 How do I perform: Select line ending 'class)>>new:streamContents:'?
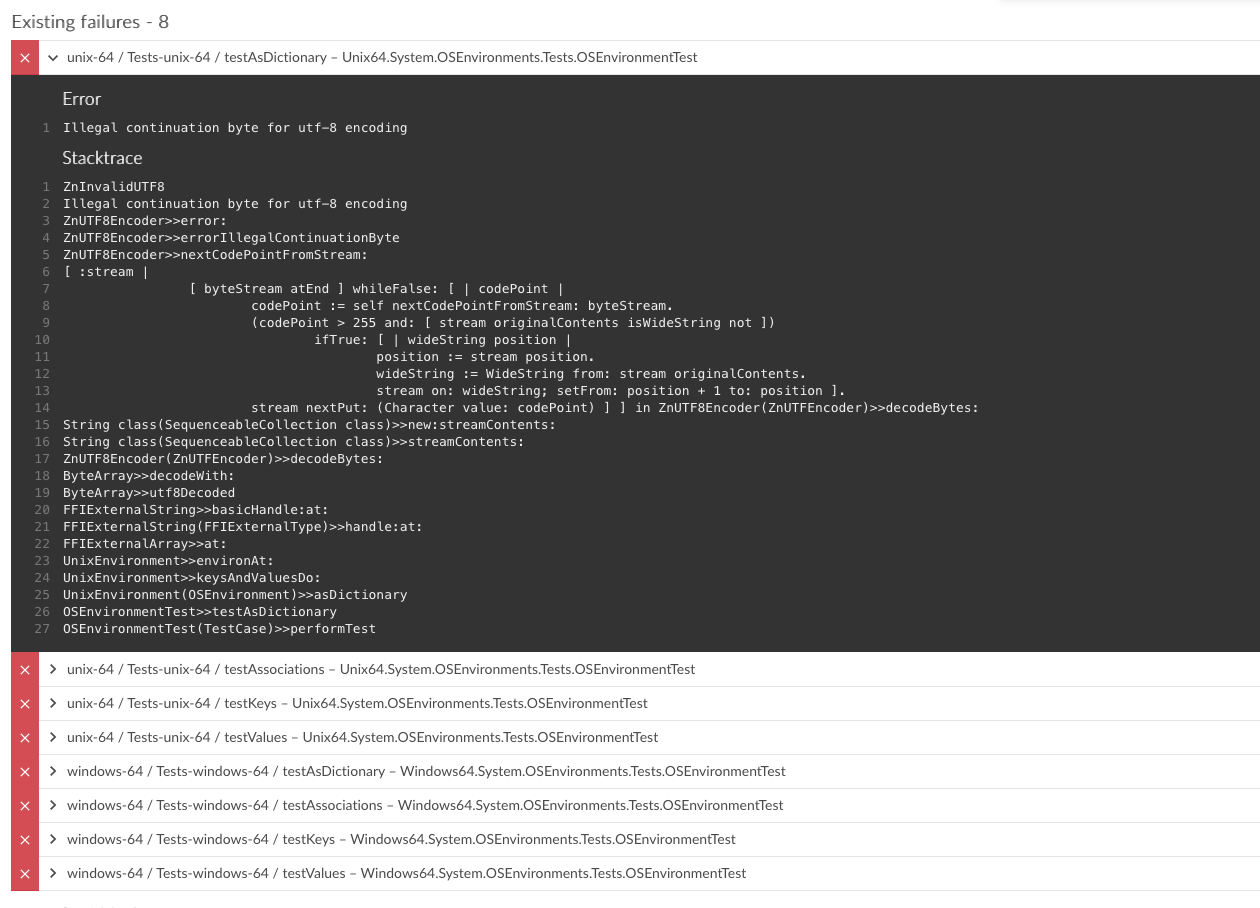click(x=309, y=425)
